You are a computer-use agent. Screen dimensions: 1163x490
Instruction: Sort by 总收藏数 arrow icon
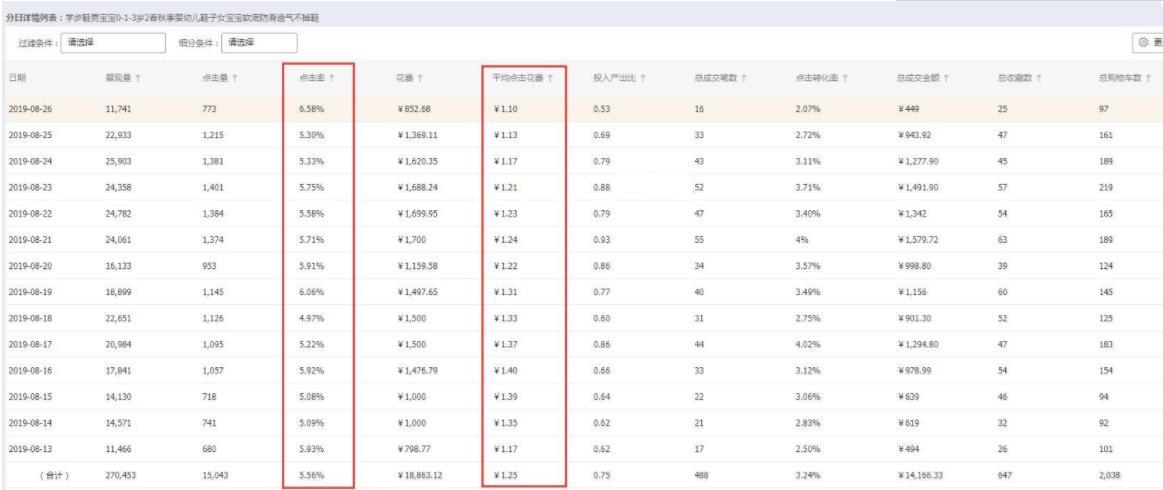(x=1037, y=77)
